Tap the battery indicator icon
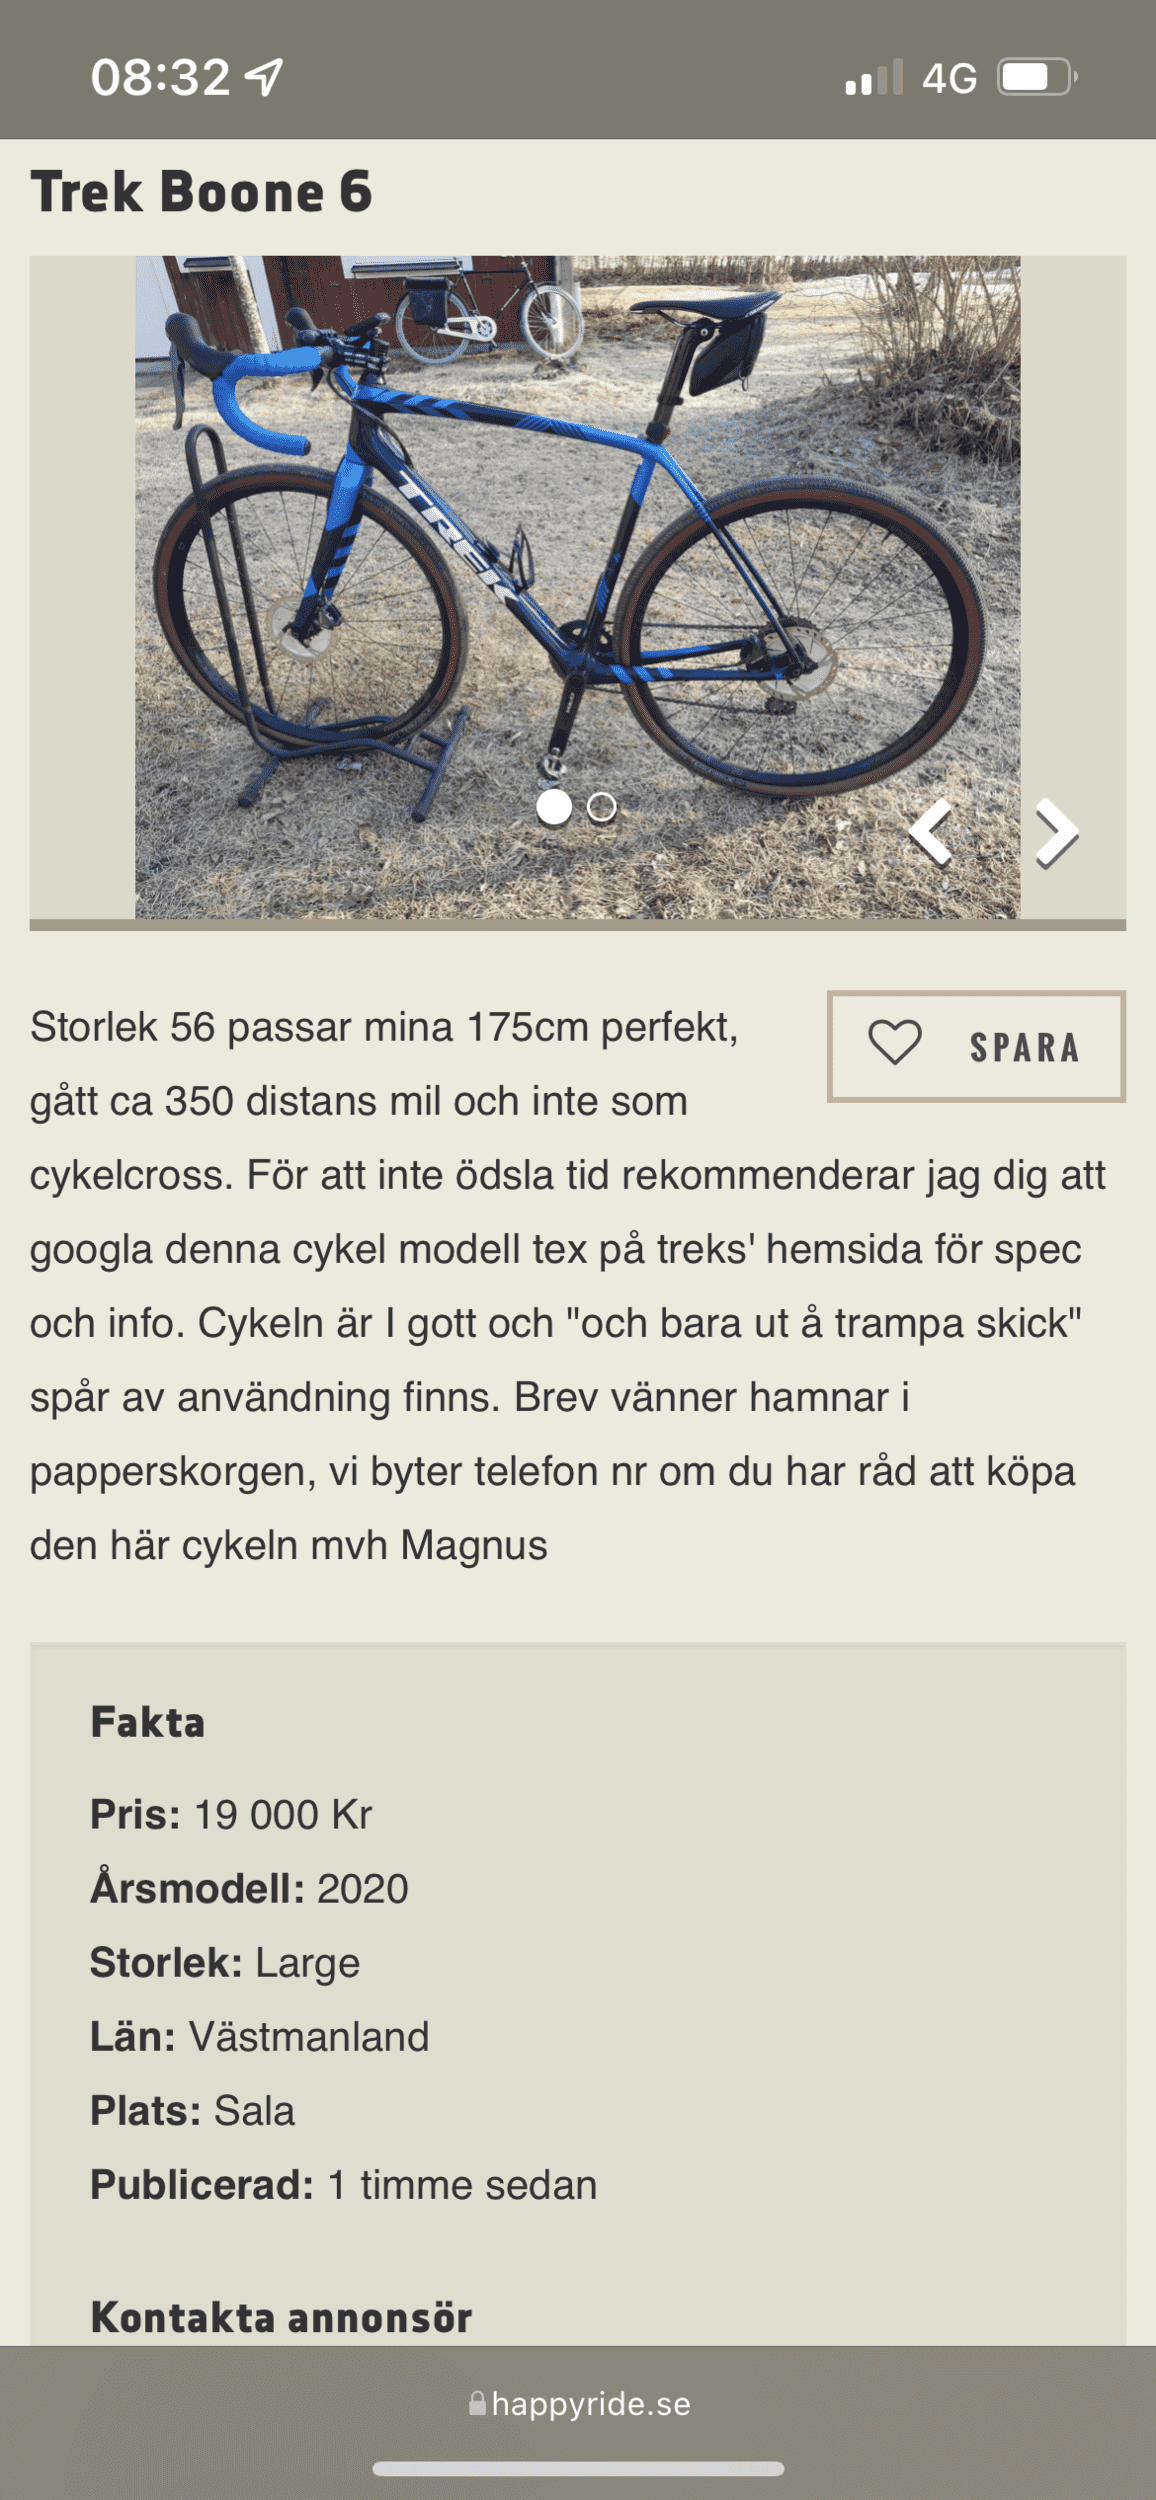 [1036, 78]
